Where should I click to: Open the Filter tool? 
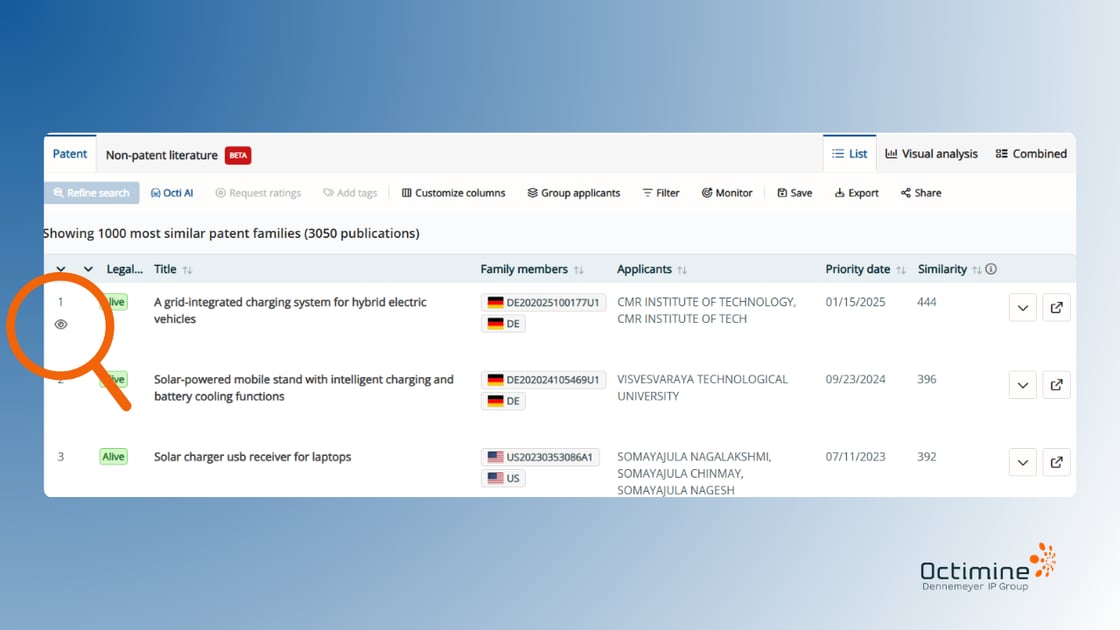(x=661, y=193)
